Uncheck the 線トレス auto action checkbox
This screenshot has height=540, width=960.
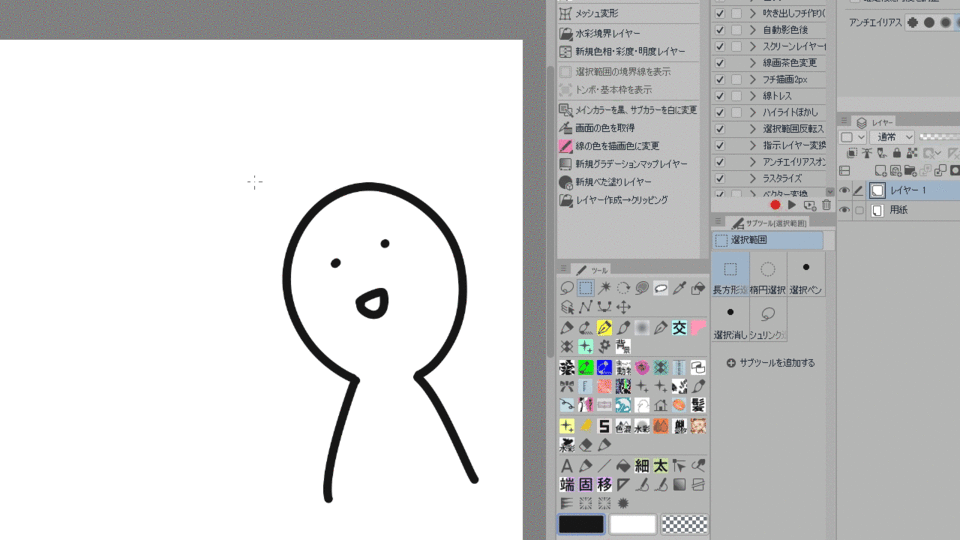[x=720, y=96]
